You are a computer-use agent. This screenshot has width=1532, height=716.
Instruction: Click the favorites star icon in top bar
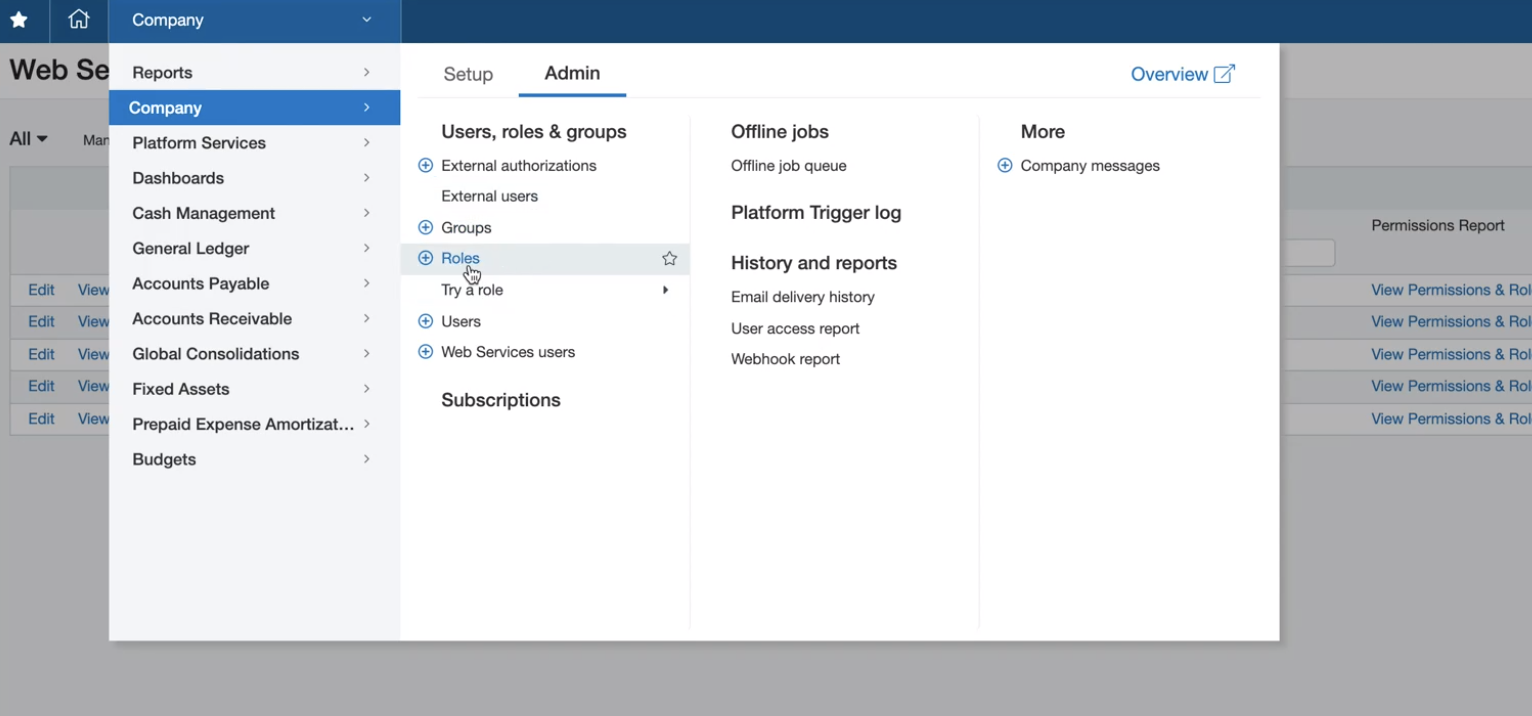coord(19,20)
